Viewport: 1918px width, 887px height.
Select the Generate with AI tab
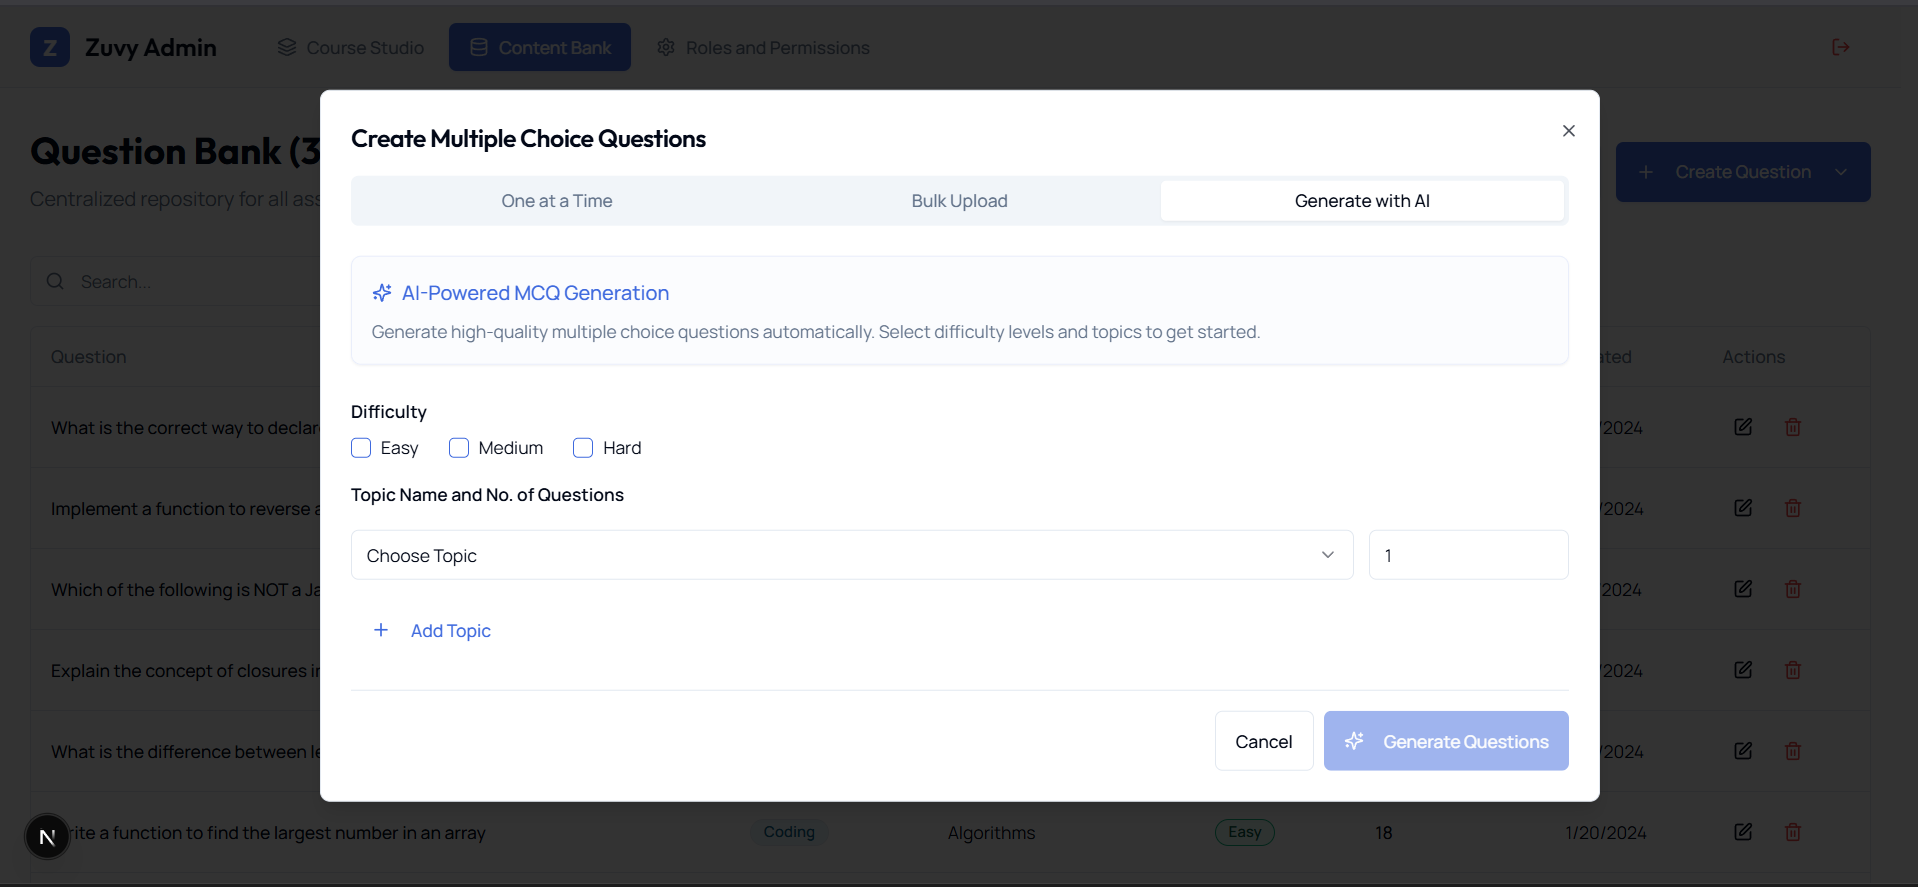click(1362, 201)
